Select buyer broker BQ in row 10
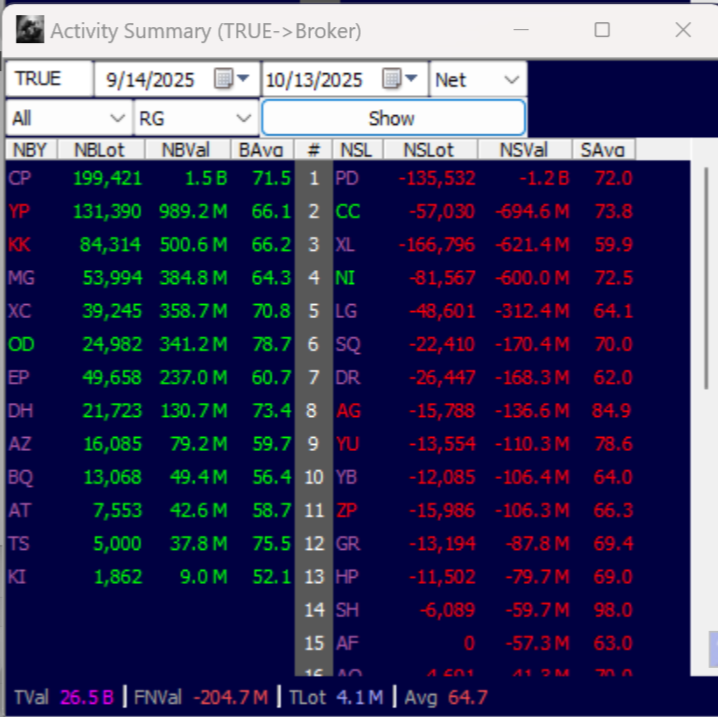718x717 pixels. pos(21,477)
